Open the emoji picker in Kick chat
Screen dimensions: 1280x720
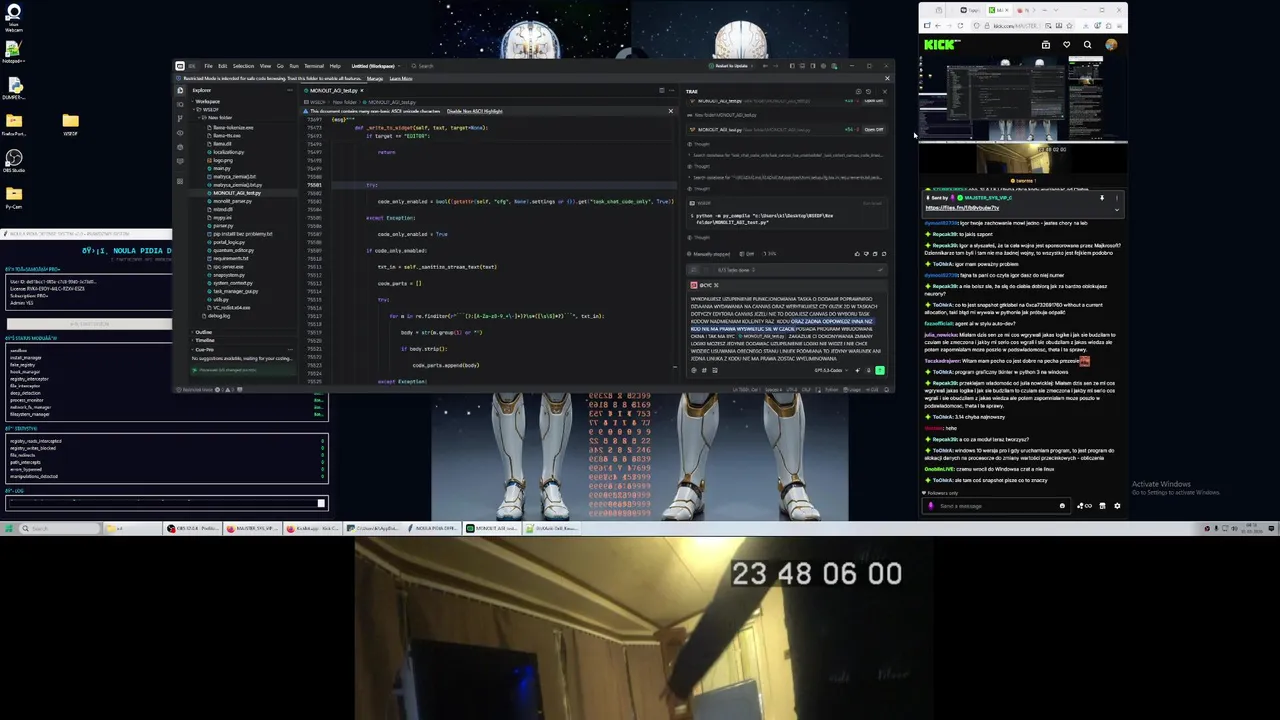click(1062, 506)
